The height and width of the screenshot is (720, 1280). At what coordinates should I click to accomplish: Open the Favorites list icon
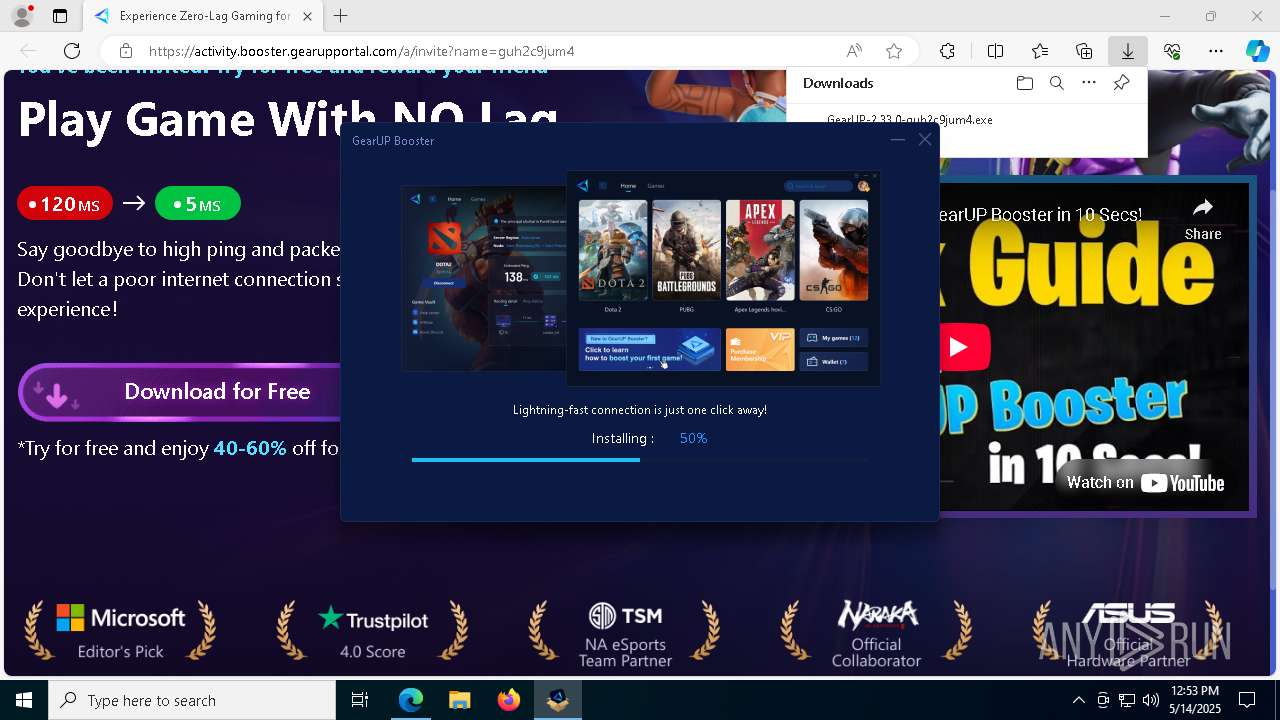tap(1040, 51)
